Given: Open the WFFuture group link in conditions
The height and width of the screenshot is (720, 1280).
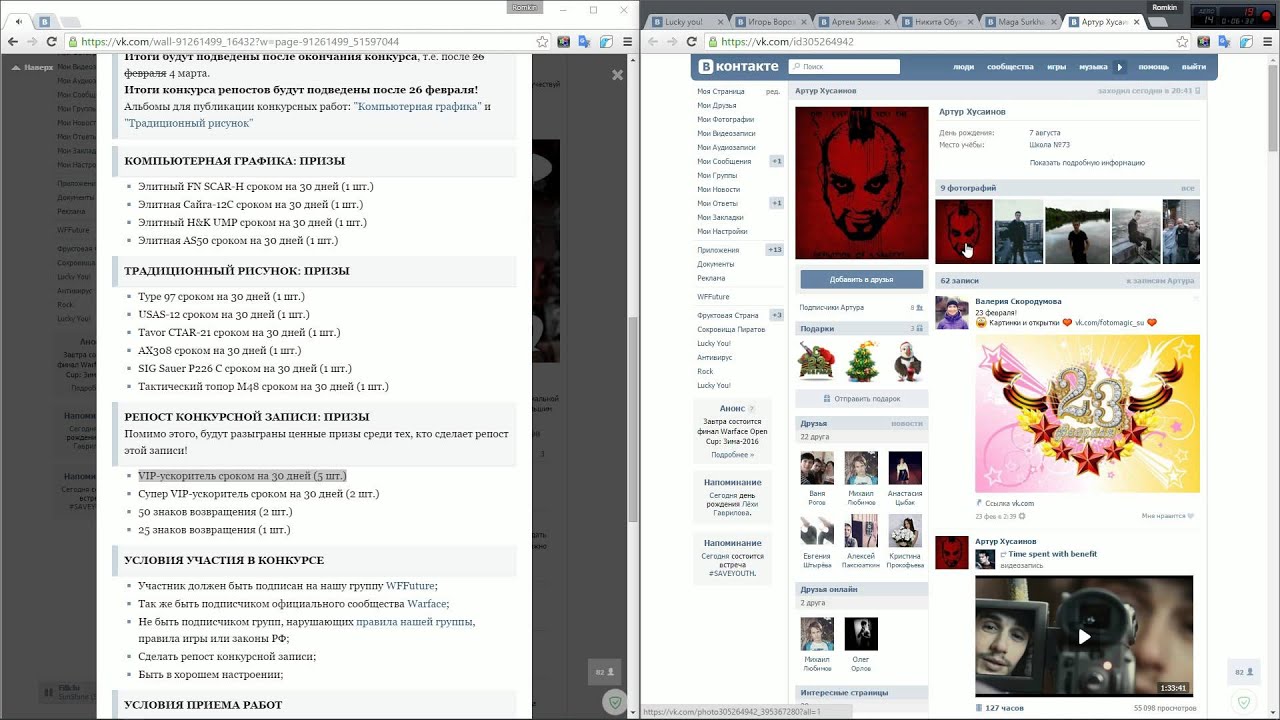Looking at the screenshot, I should coord(410,586).
